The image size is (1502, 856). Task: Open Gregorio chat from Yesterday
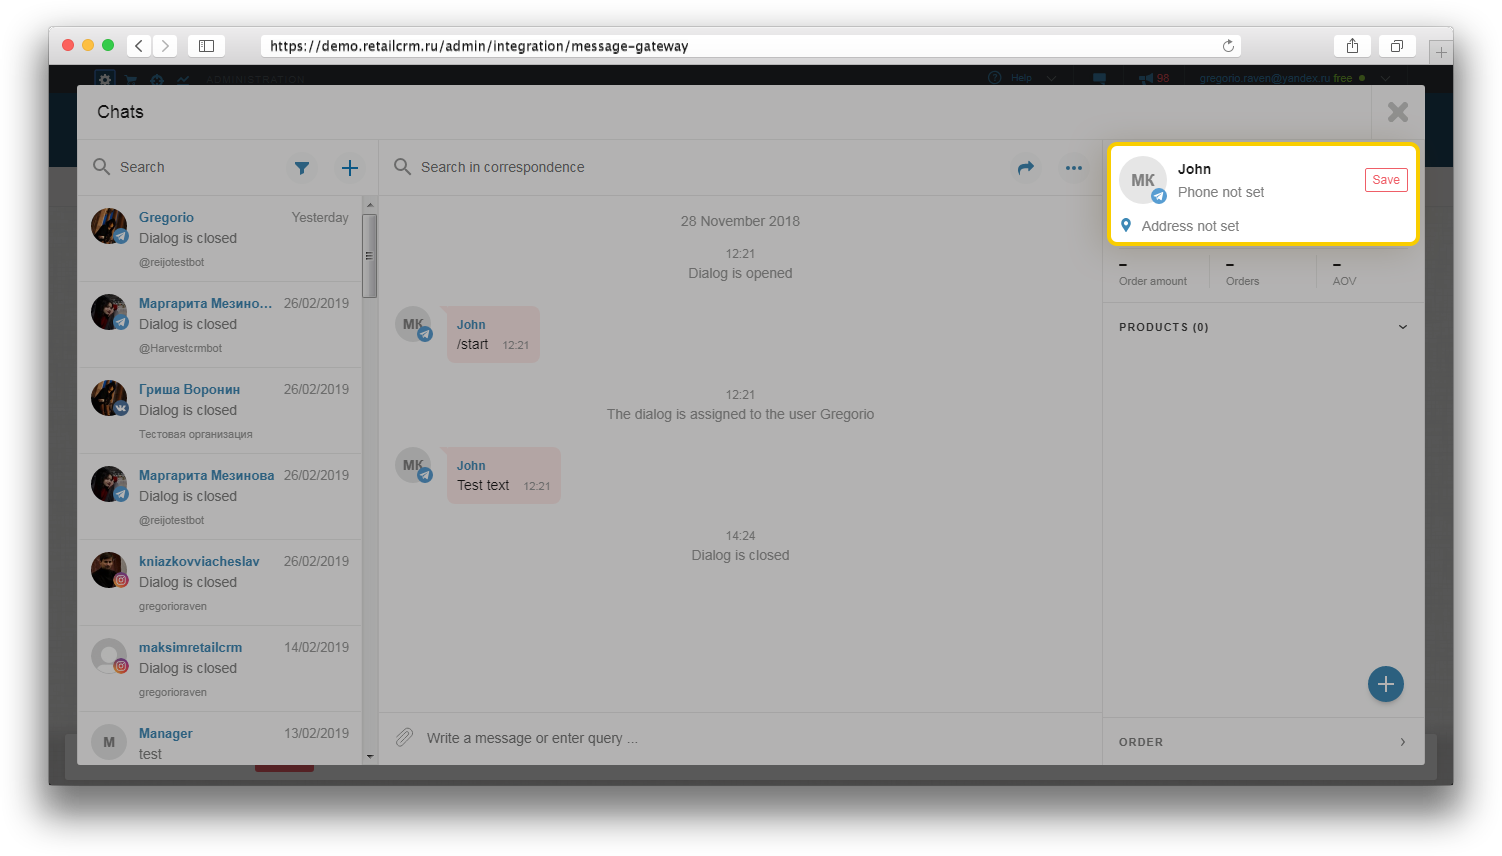click(x=220, y=239)
